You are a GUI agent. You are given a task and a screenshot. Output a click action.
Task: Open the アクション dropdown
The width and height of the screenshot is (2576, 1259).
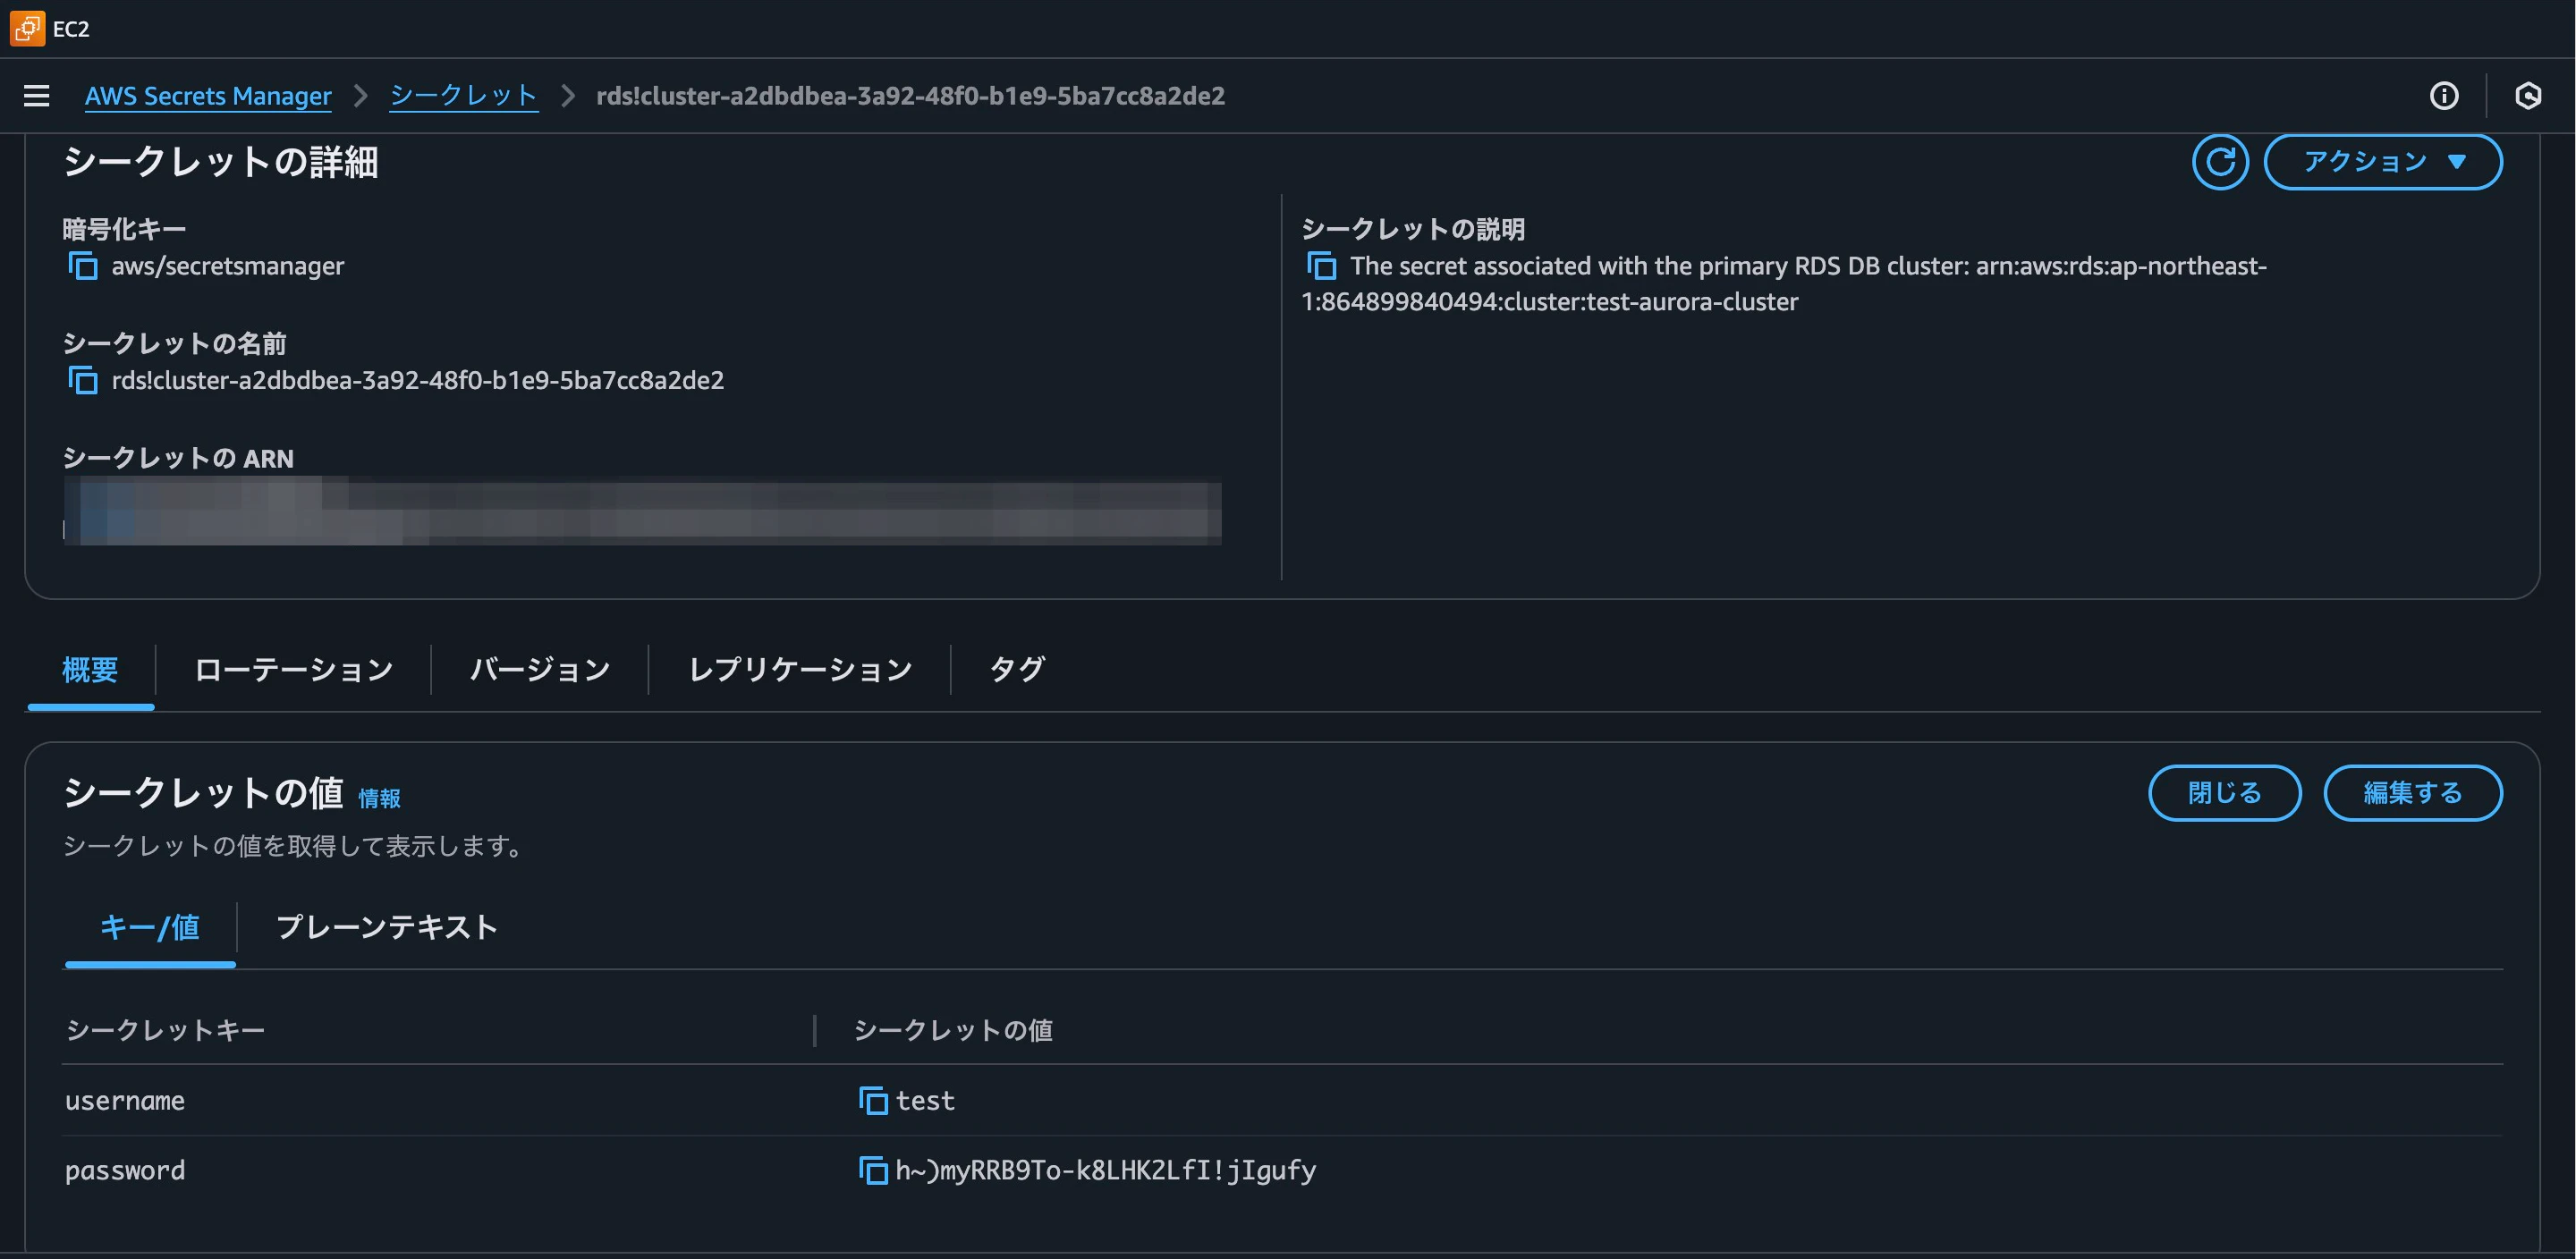click(x=2383, y=161)
